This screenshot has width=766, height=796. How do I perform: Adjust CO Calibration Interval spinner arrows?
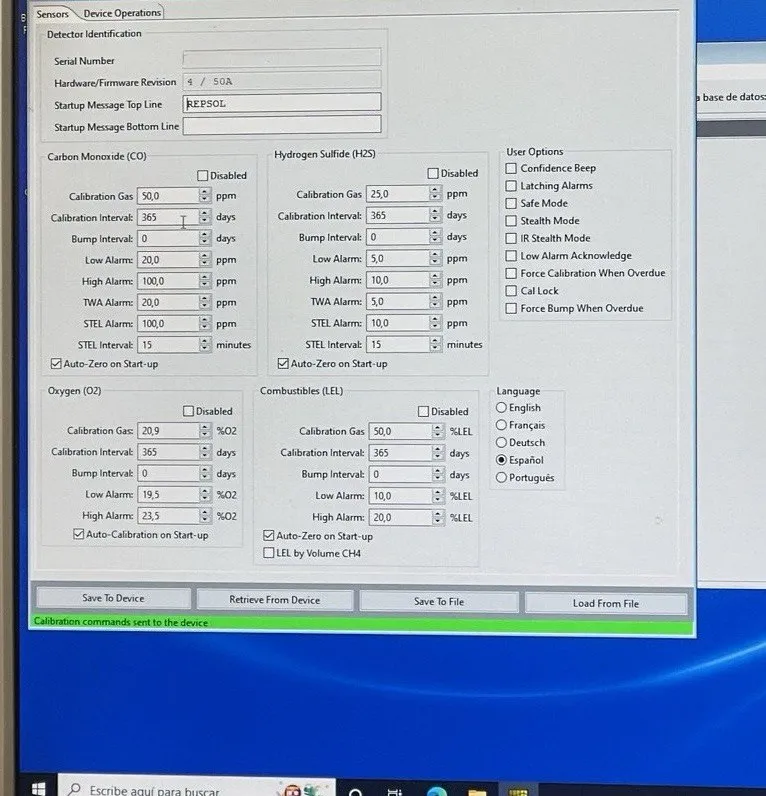pos(205,217)
